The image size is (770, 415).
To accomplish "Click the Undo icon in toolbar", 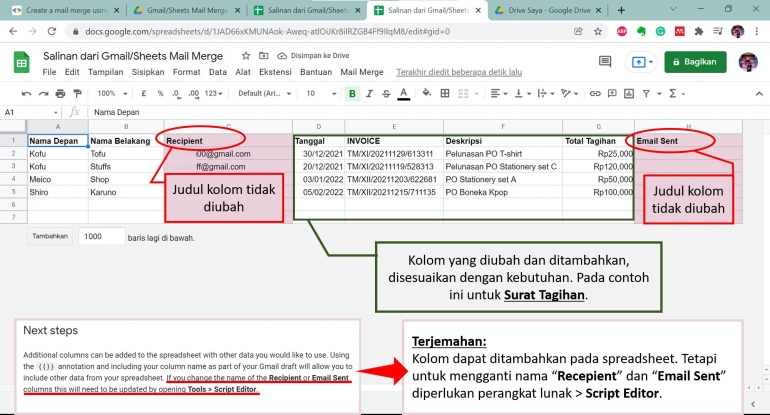I will 27,93.
